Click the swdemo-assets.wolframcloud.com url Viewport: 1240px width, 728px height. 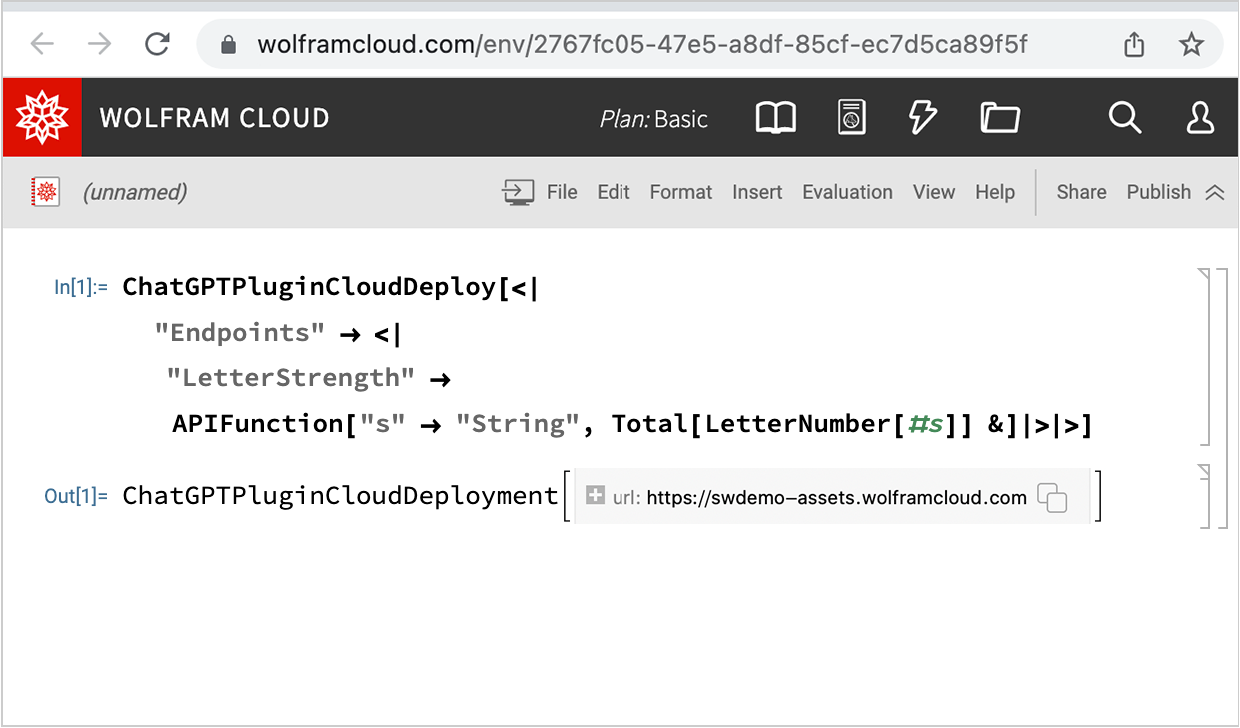[x=836, y=497]
